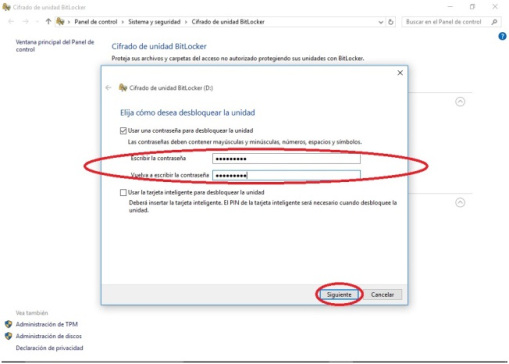
Task: Focus the 'Escribir la contraseña' field
Action: (x=286, y=159)
